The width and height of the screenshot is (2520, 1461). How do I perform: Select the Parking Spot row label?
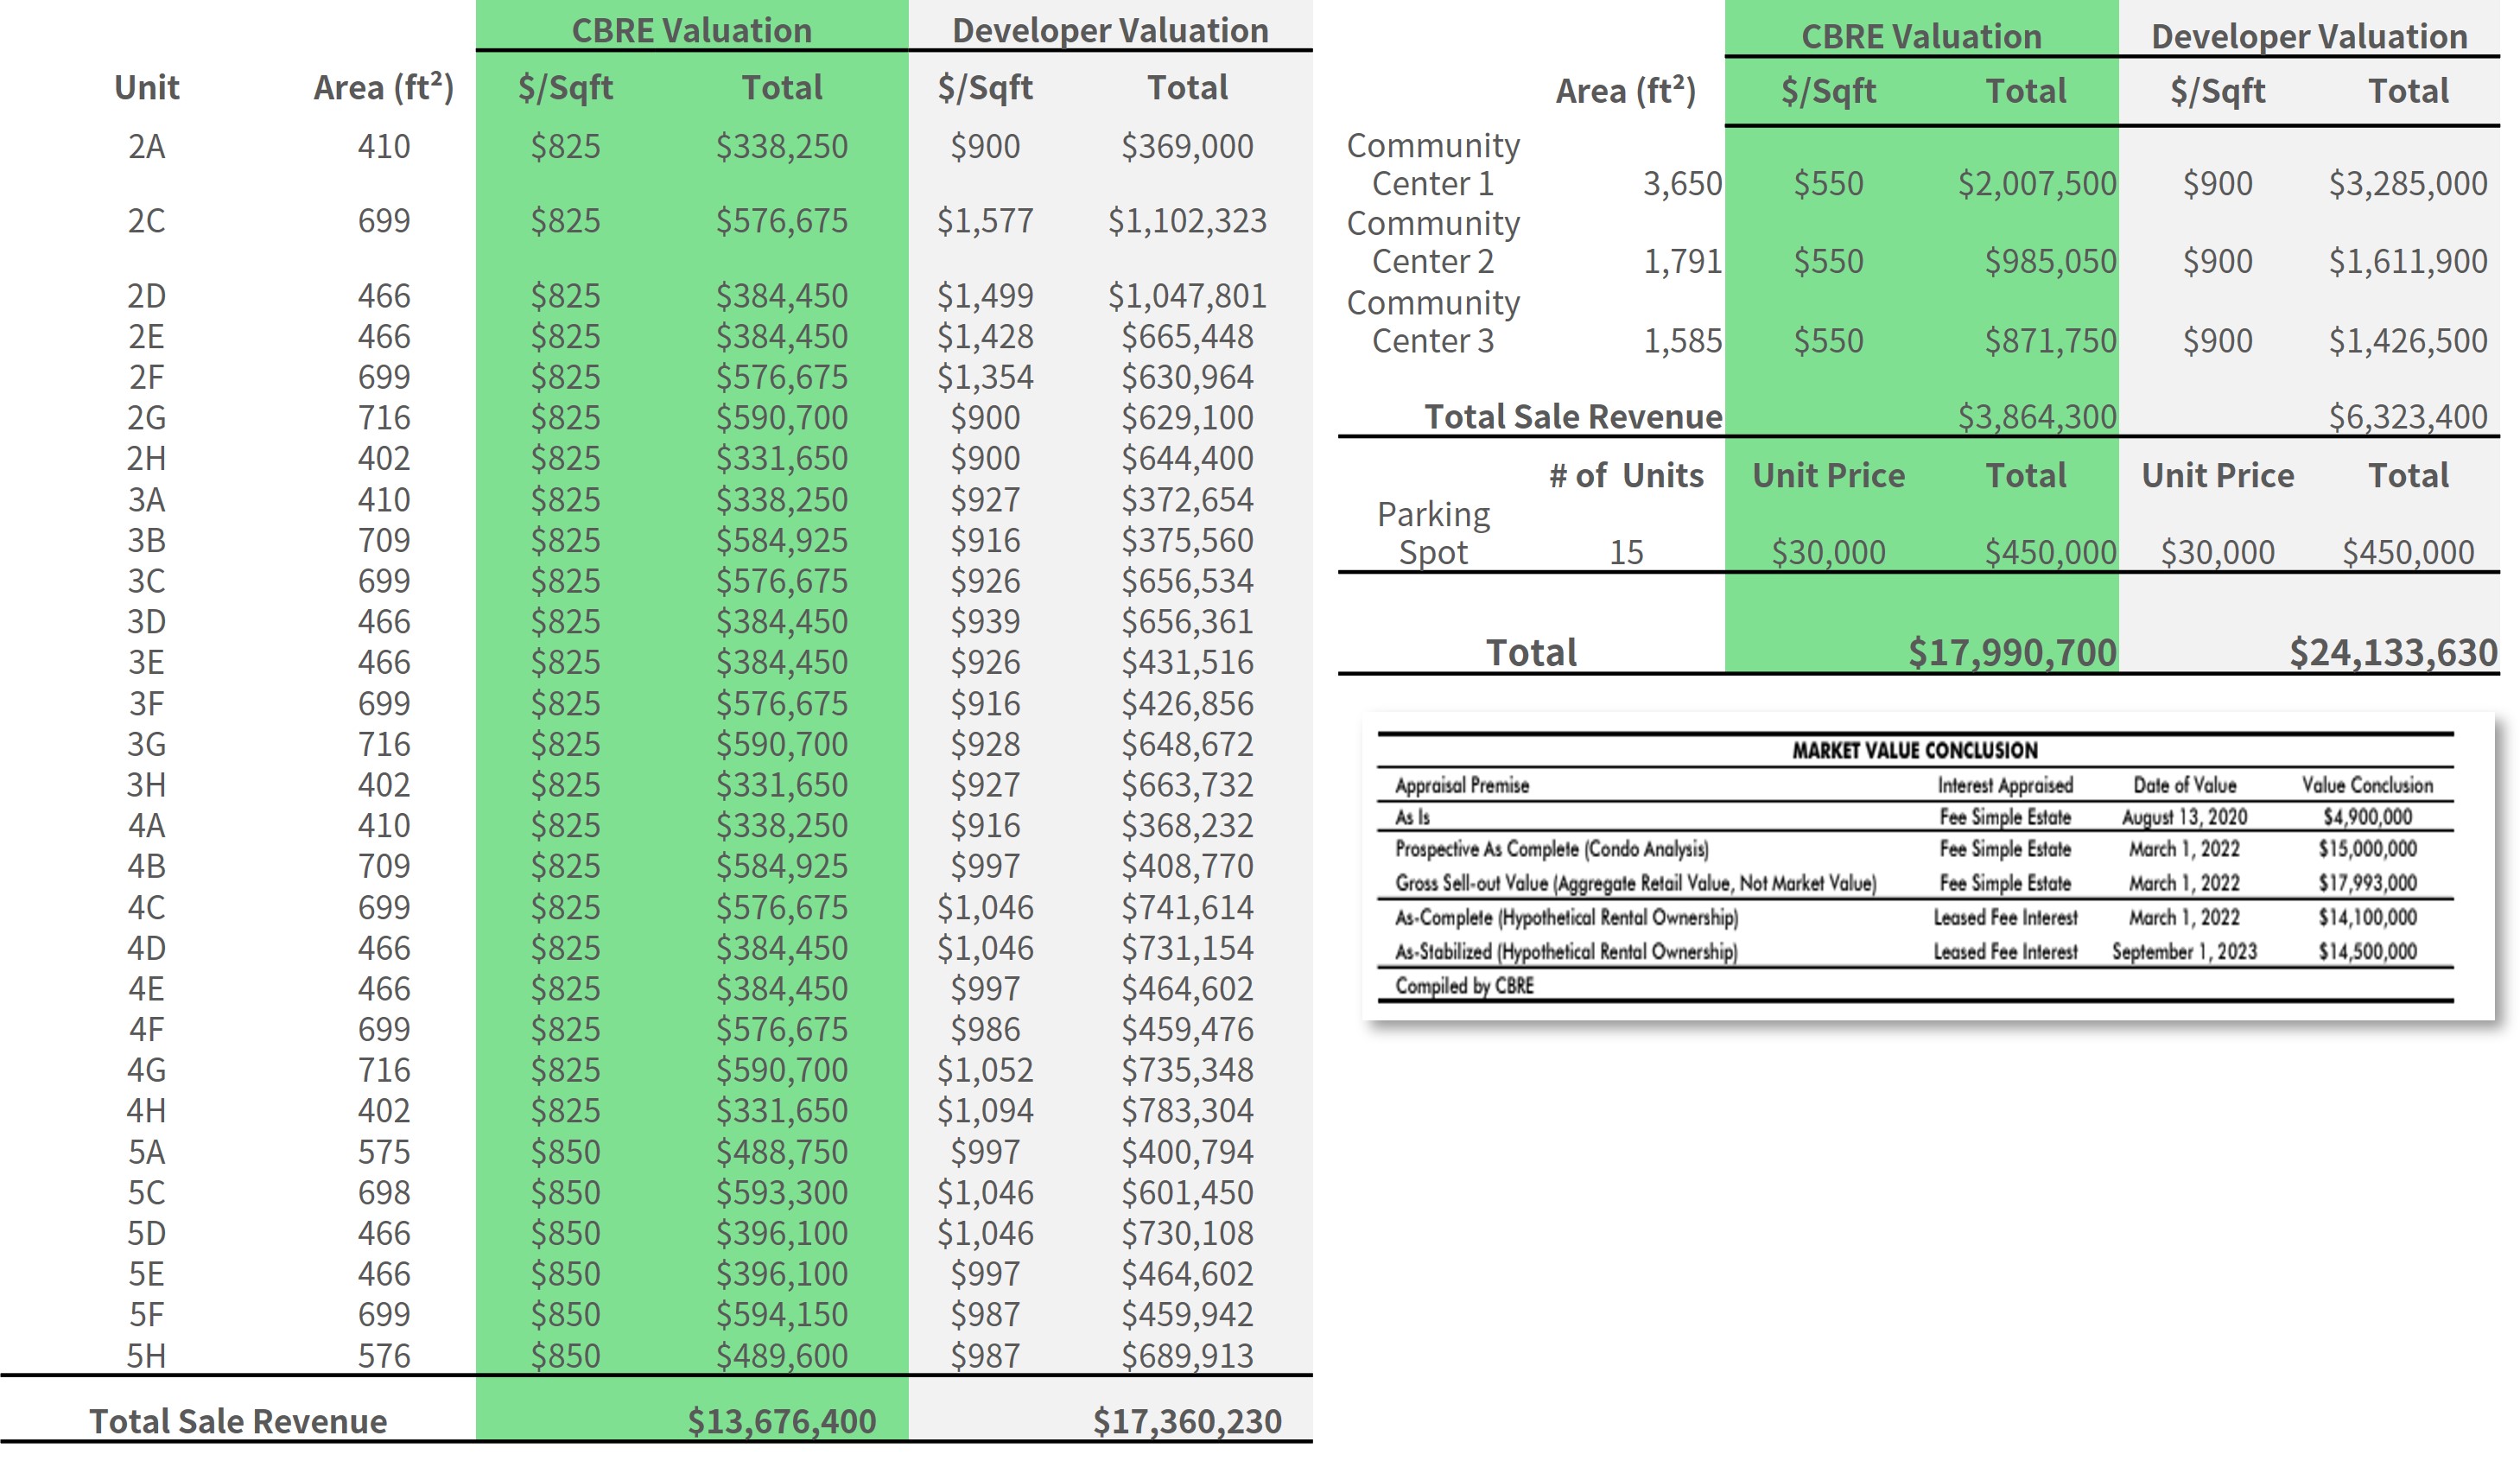[x=1432, y=533]
